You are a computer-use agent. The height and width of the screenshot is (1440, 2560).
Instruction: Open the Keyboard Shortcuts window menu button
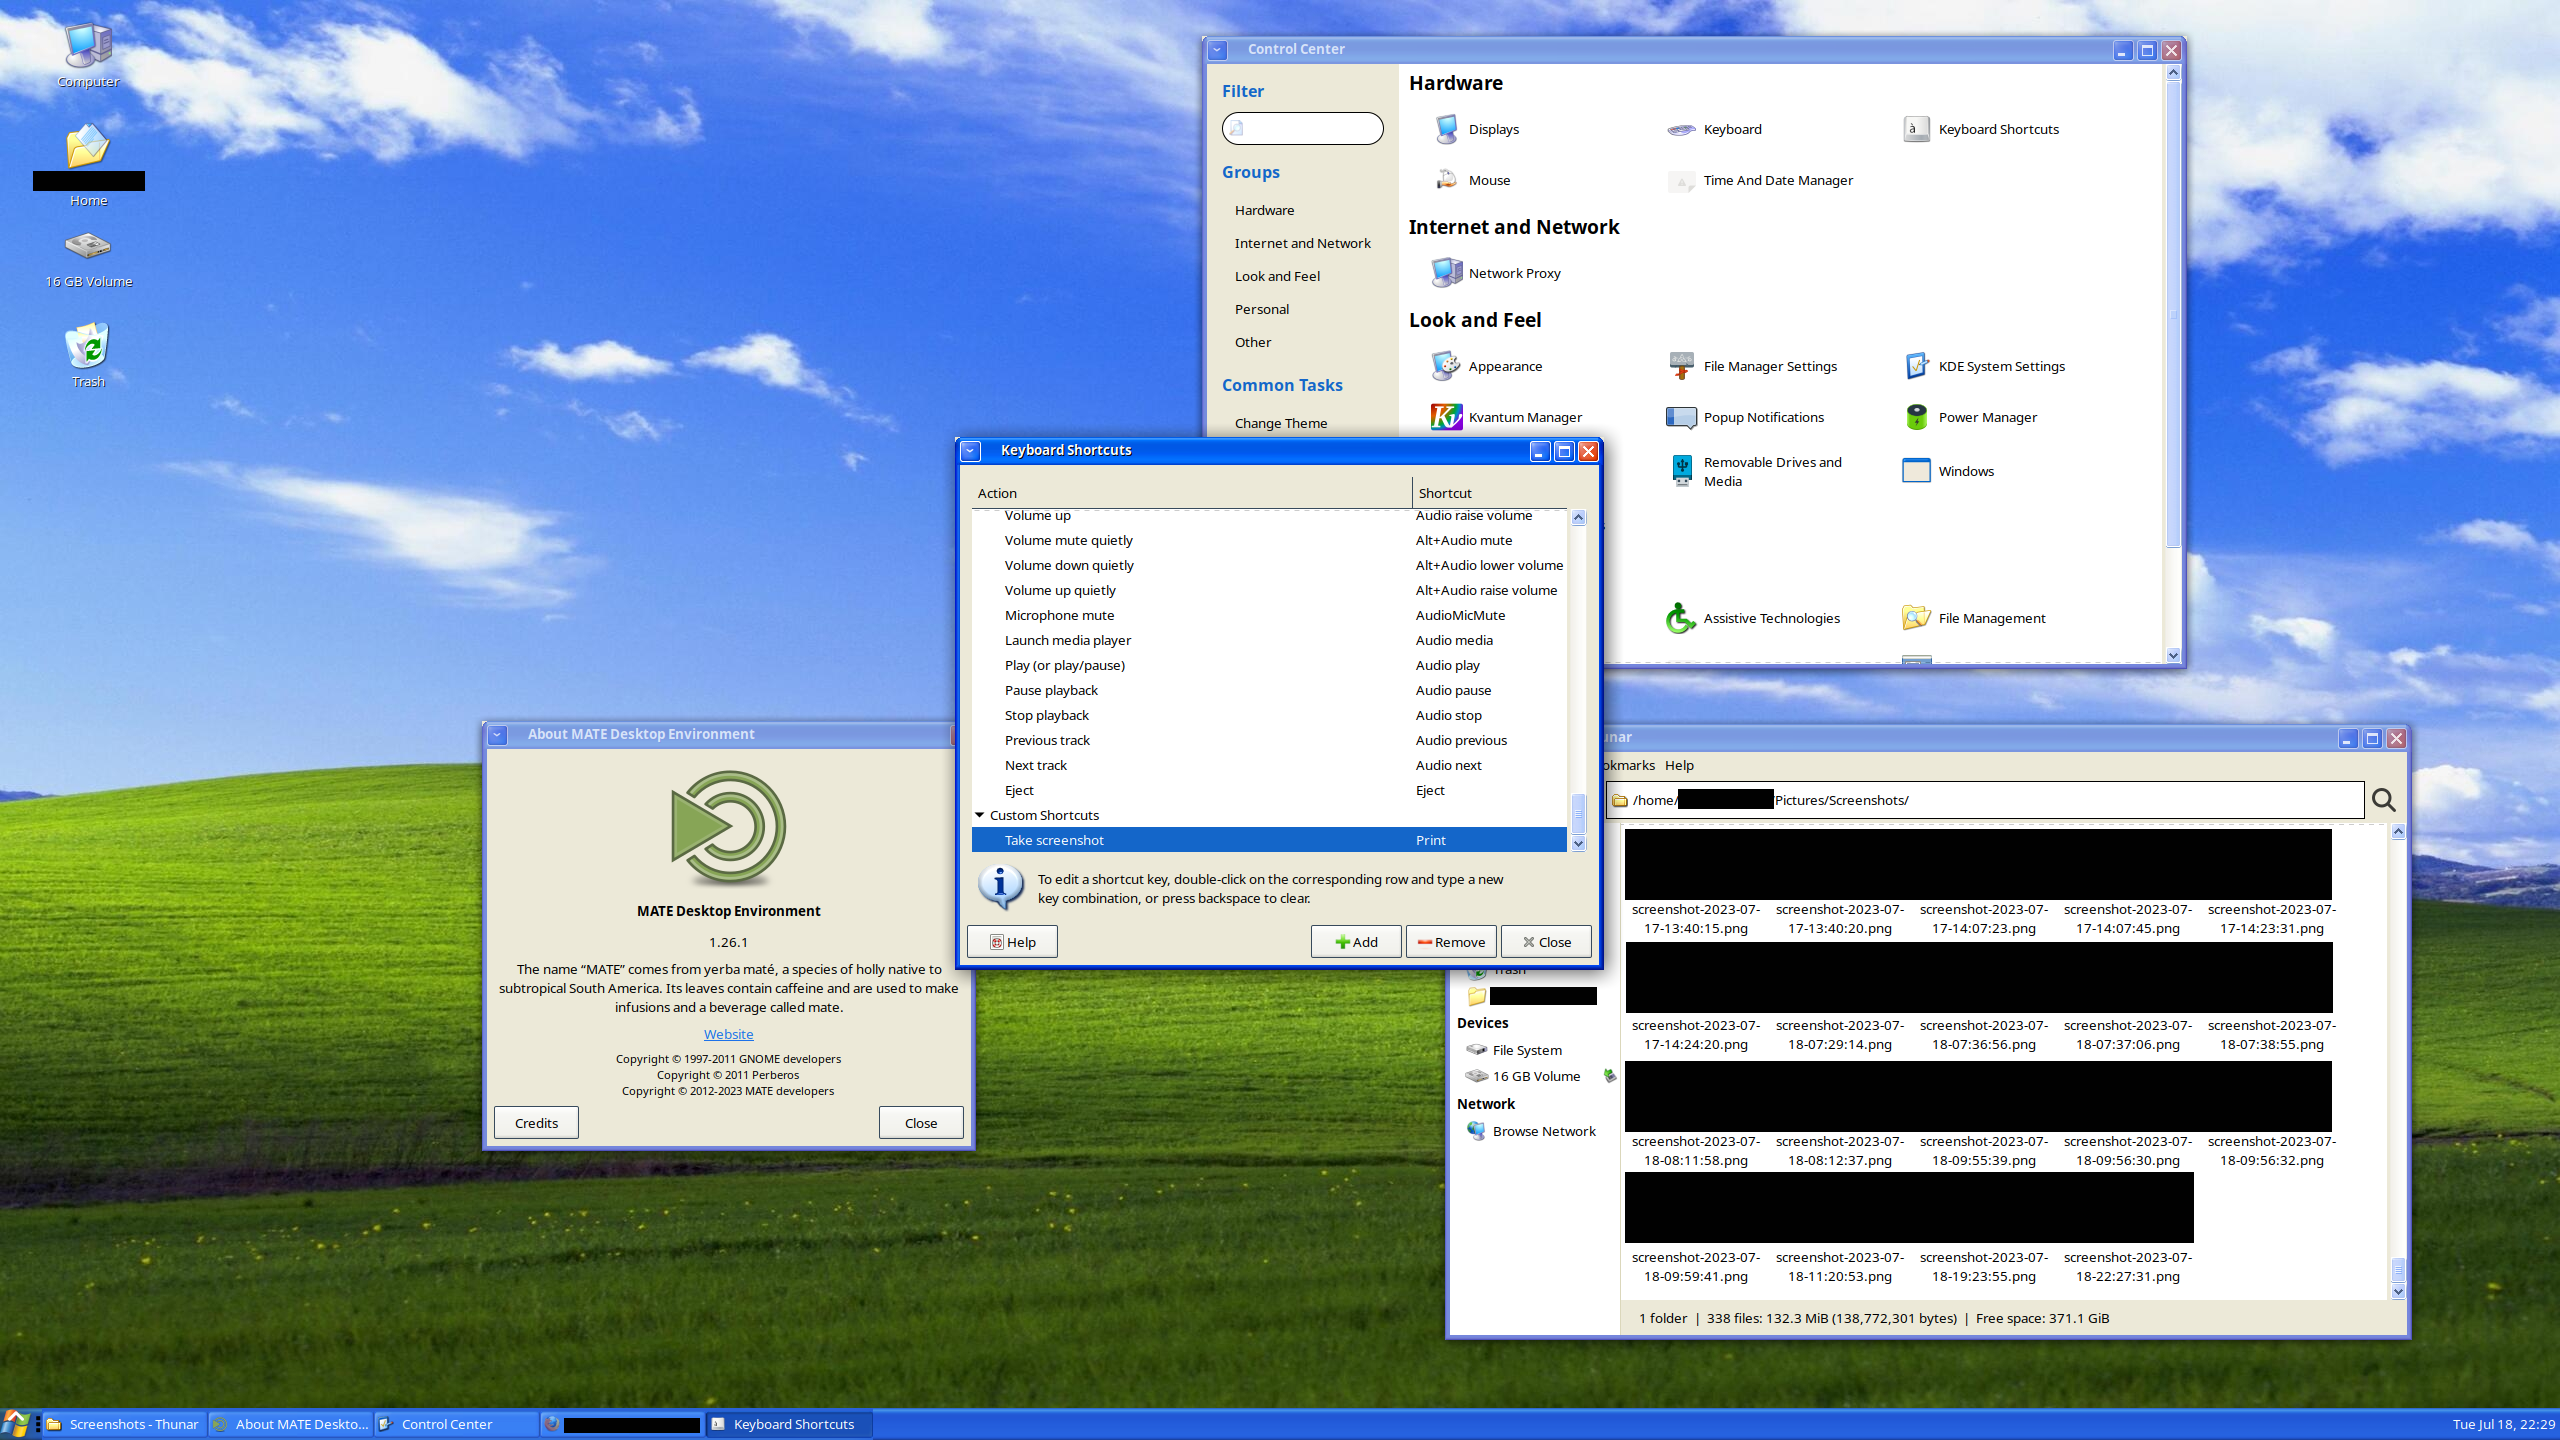coord(970,451)
